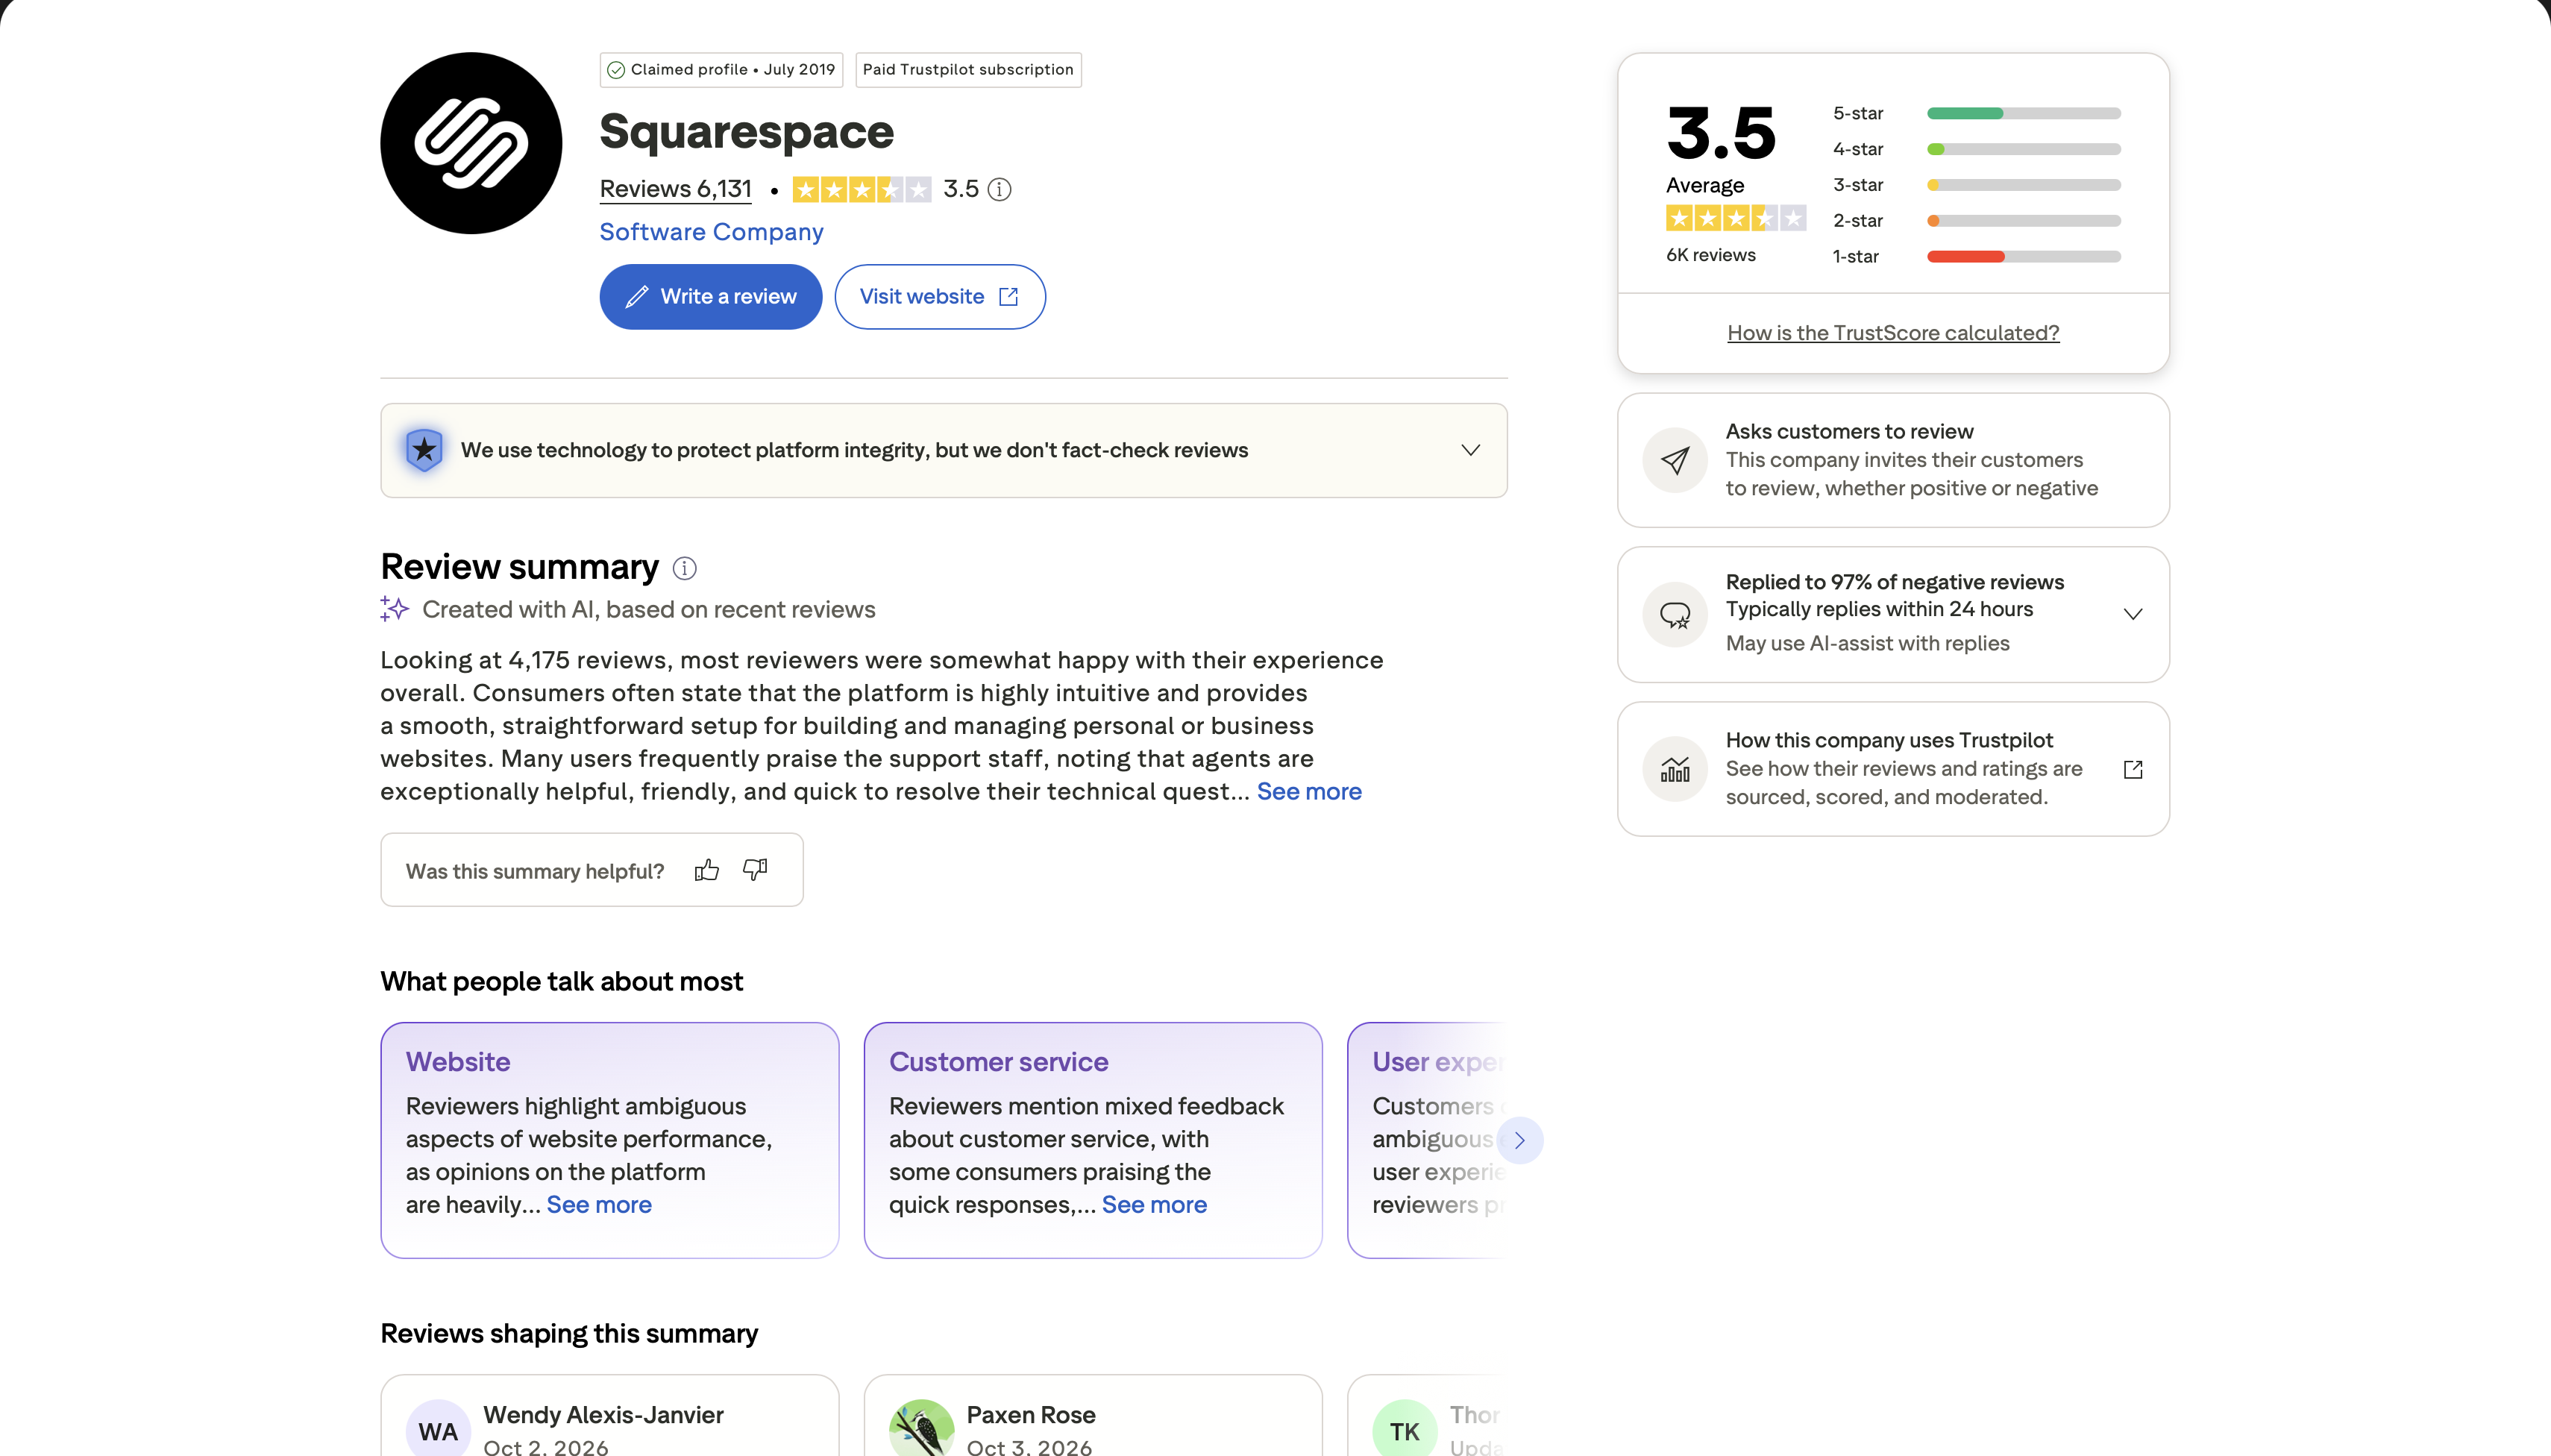Expand the platform integrity notice chevron
The height and width of the screenshot is (1456, 2551).
1470,450
